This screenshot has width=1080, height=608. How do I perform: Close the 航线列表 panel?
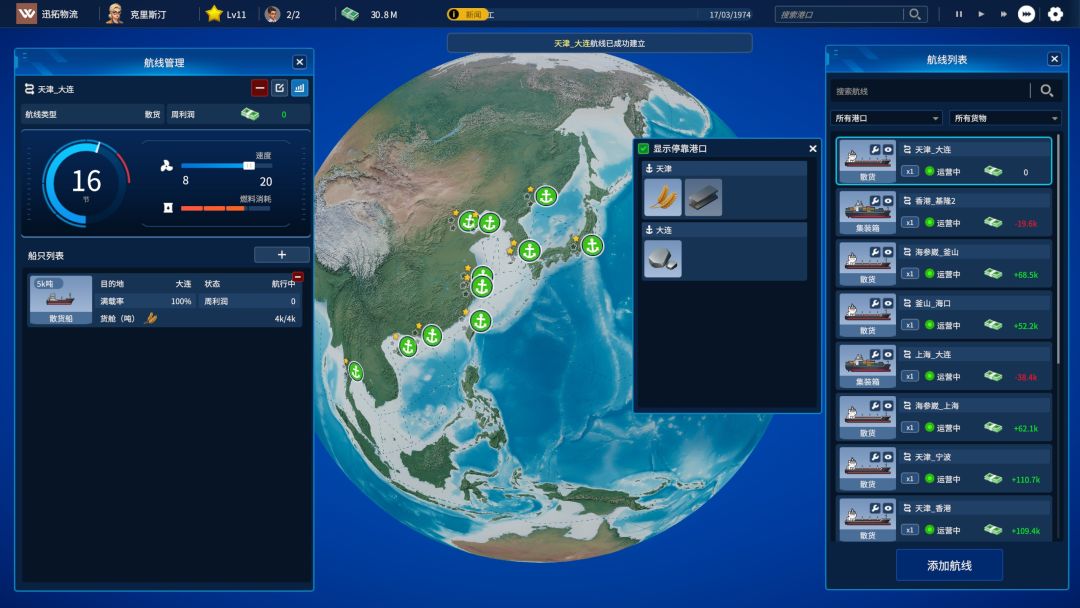(1055, 59)
